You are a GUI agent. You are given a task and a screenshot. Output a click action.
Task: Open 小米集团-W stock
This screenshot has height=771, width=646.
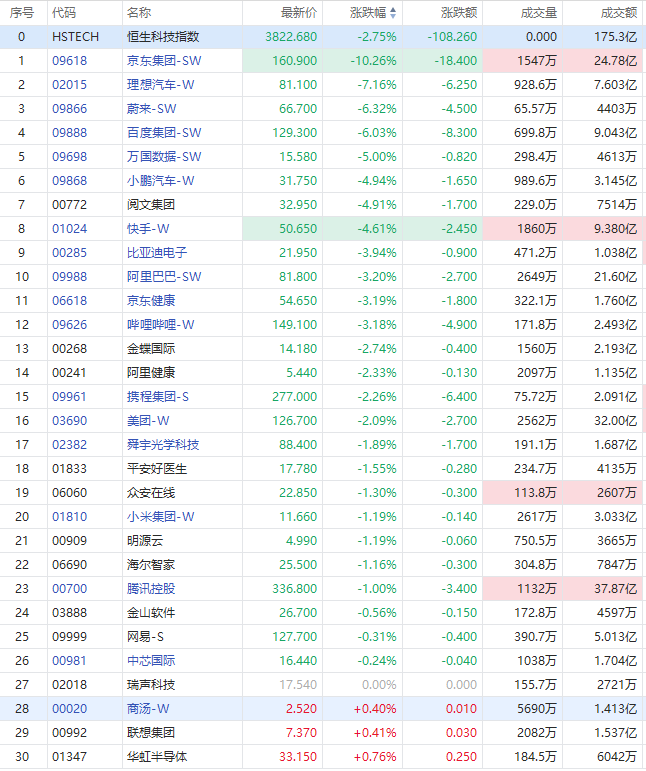point(161,517)
